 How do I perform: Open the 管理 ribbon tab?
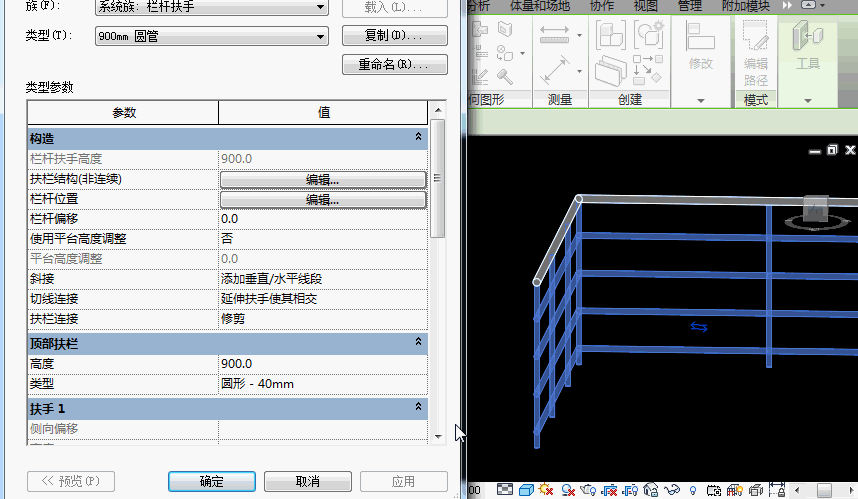click(689, 6)
